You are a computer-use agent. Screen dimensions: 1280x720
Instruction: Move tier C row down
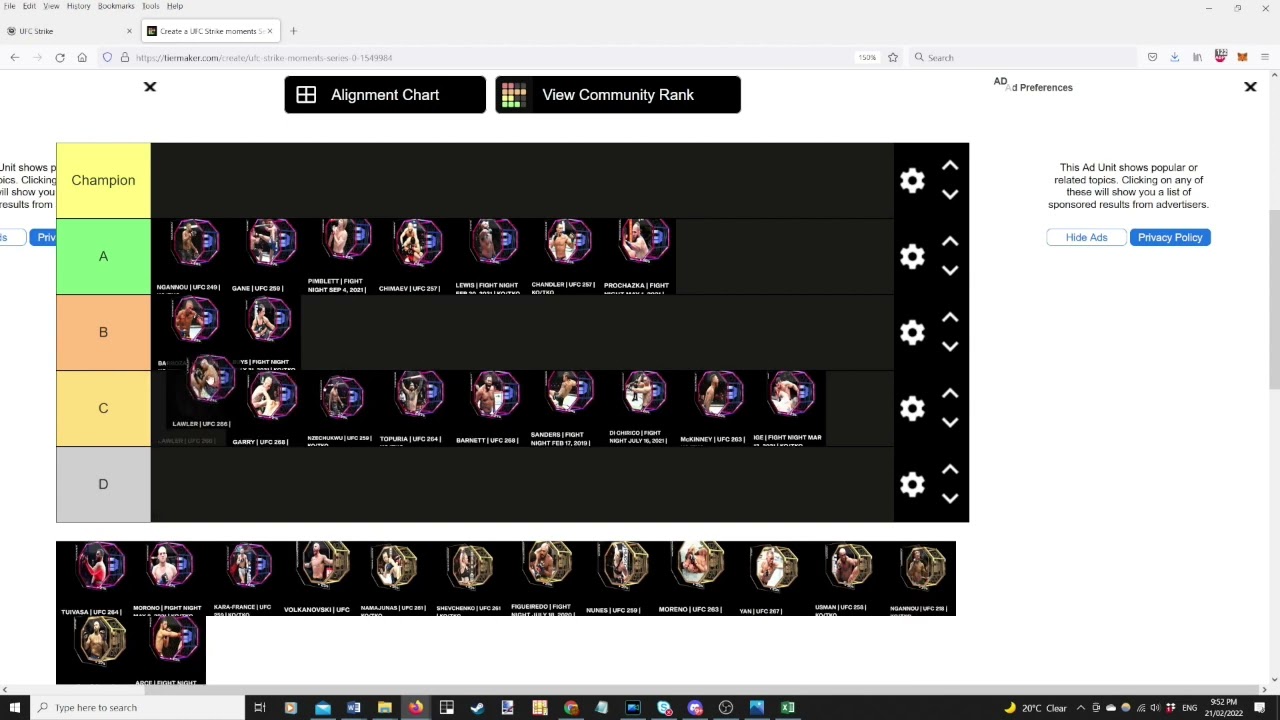click(950, 423)
